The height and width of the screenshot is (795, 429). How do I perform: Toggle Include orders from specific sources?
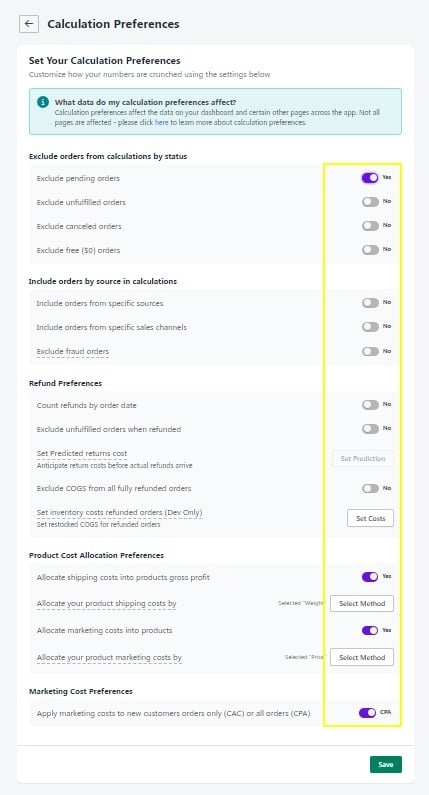tap(370, 303)
